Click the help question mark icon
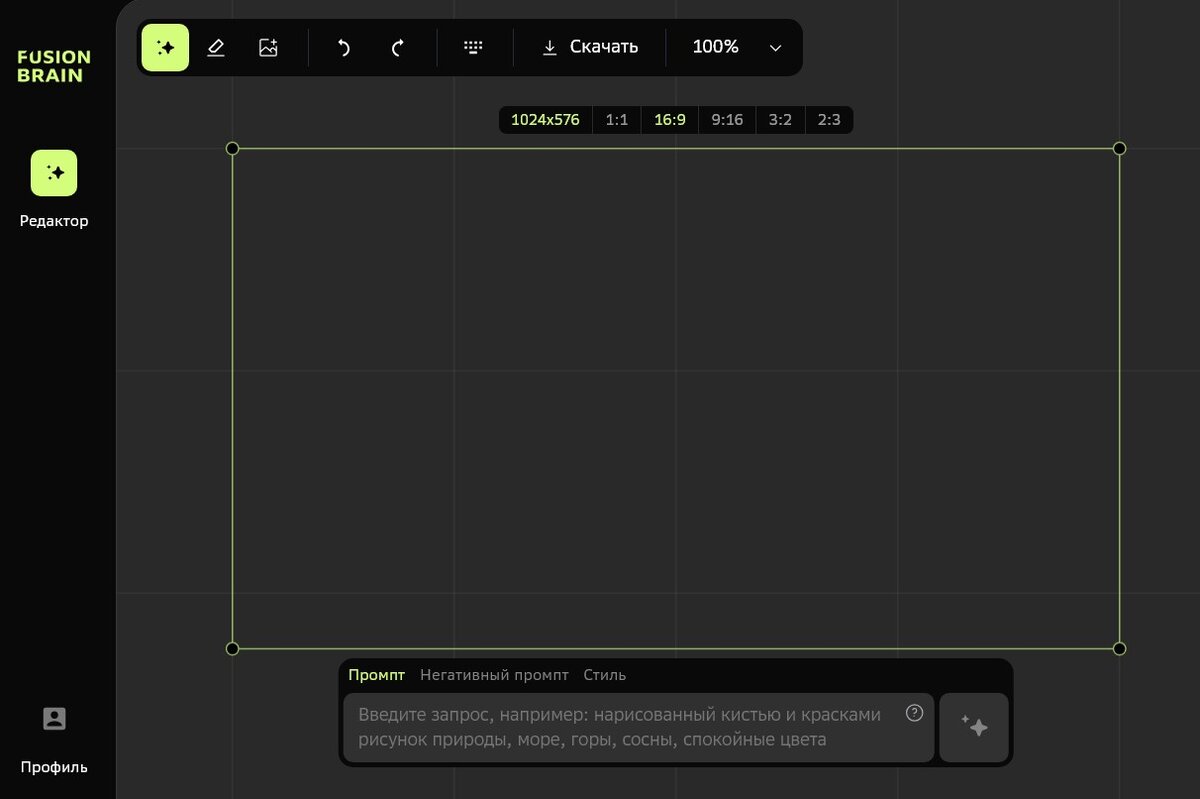 point(914,713)
